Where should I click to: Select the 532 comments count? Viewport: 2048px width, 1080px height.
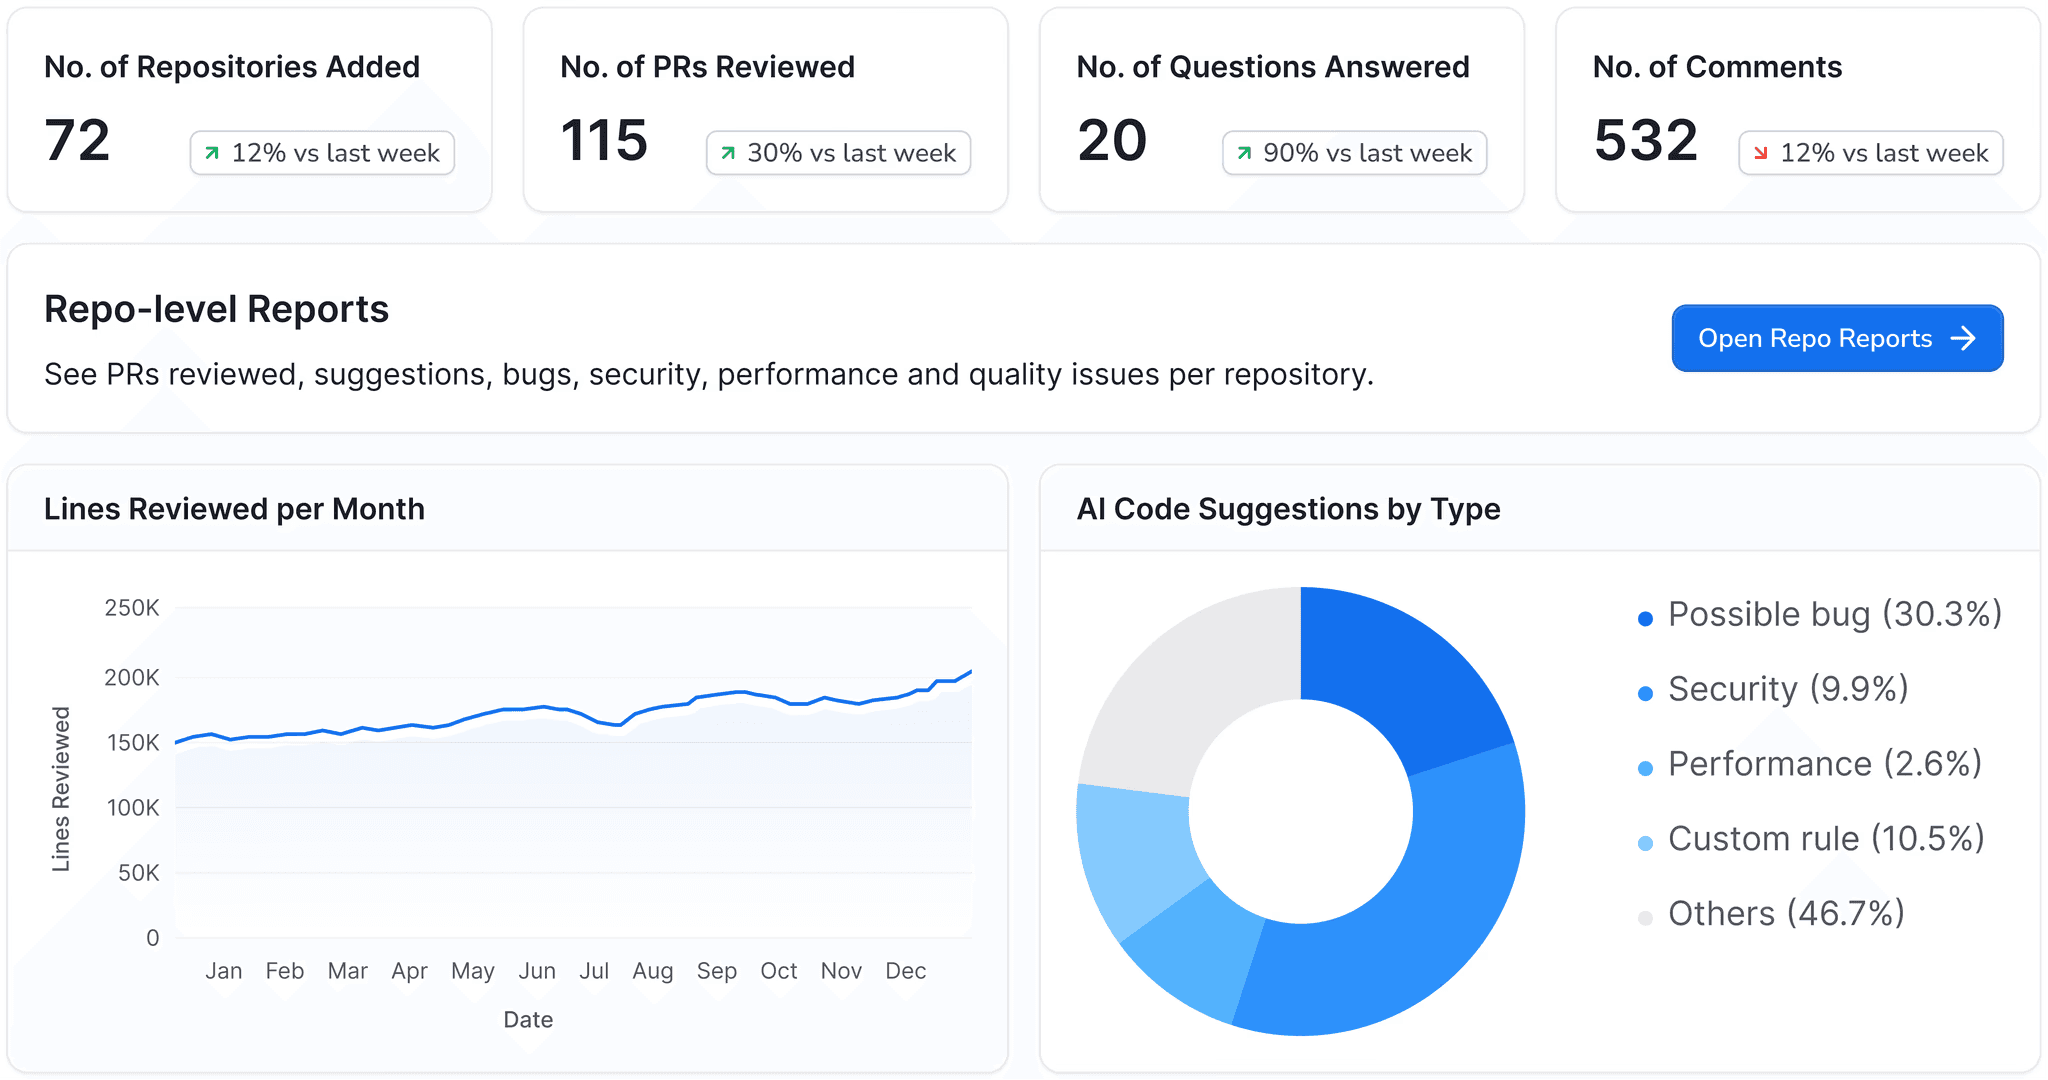1645,140
